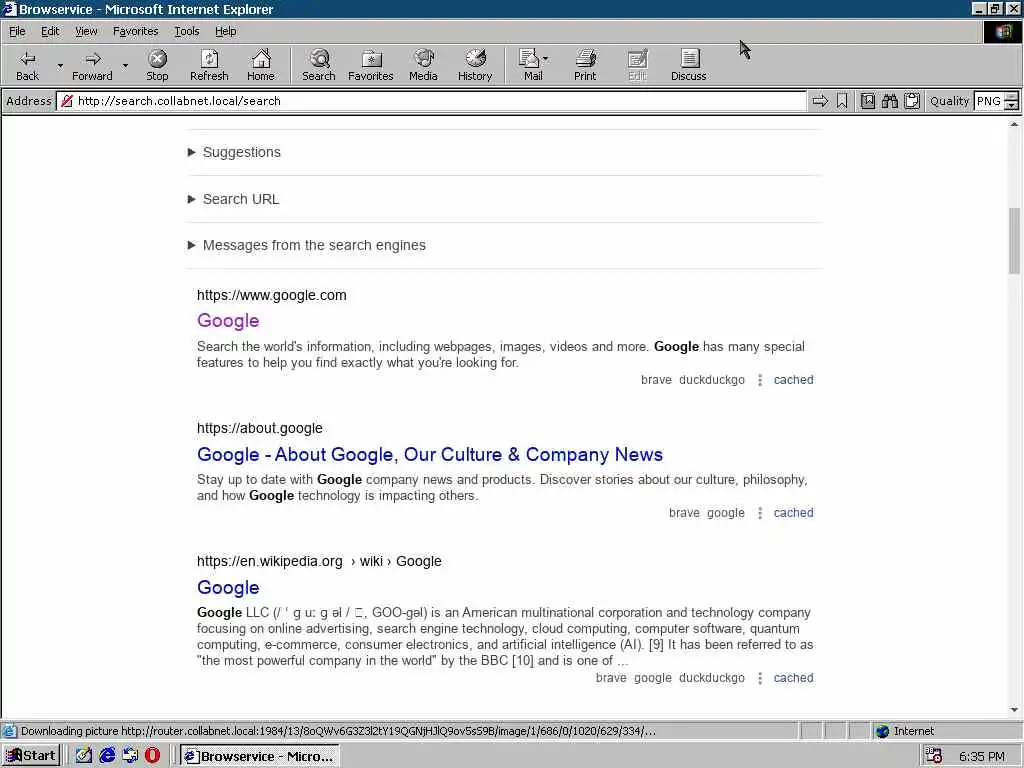Click the third quick launch icon
The width and height of the screenshot is (1024, 768).
tap(130, 756)
